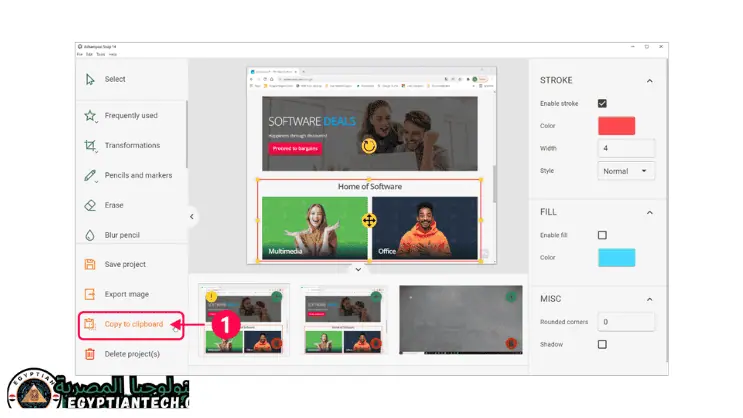
Task: Pick the Blur pencil tool
Action: tap(90, 235)
